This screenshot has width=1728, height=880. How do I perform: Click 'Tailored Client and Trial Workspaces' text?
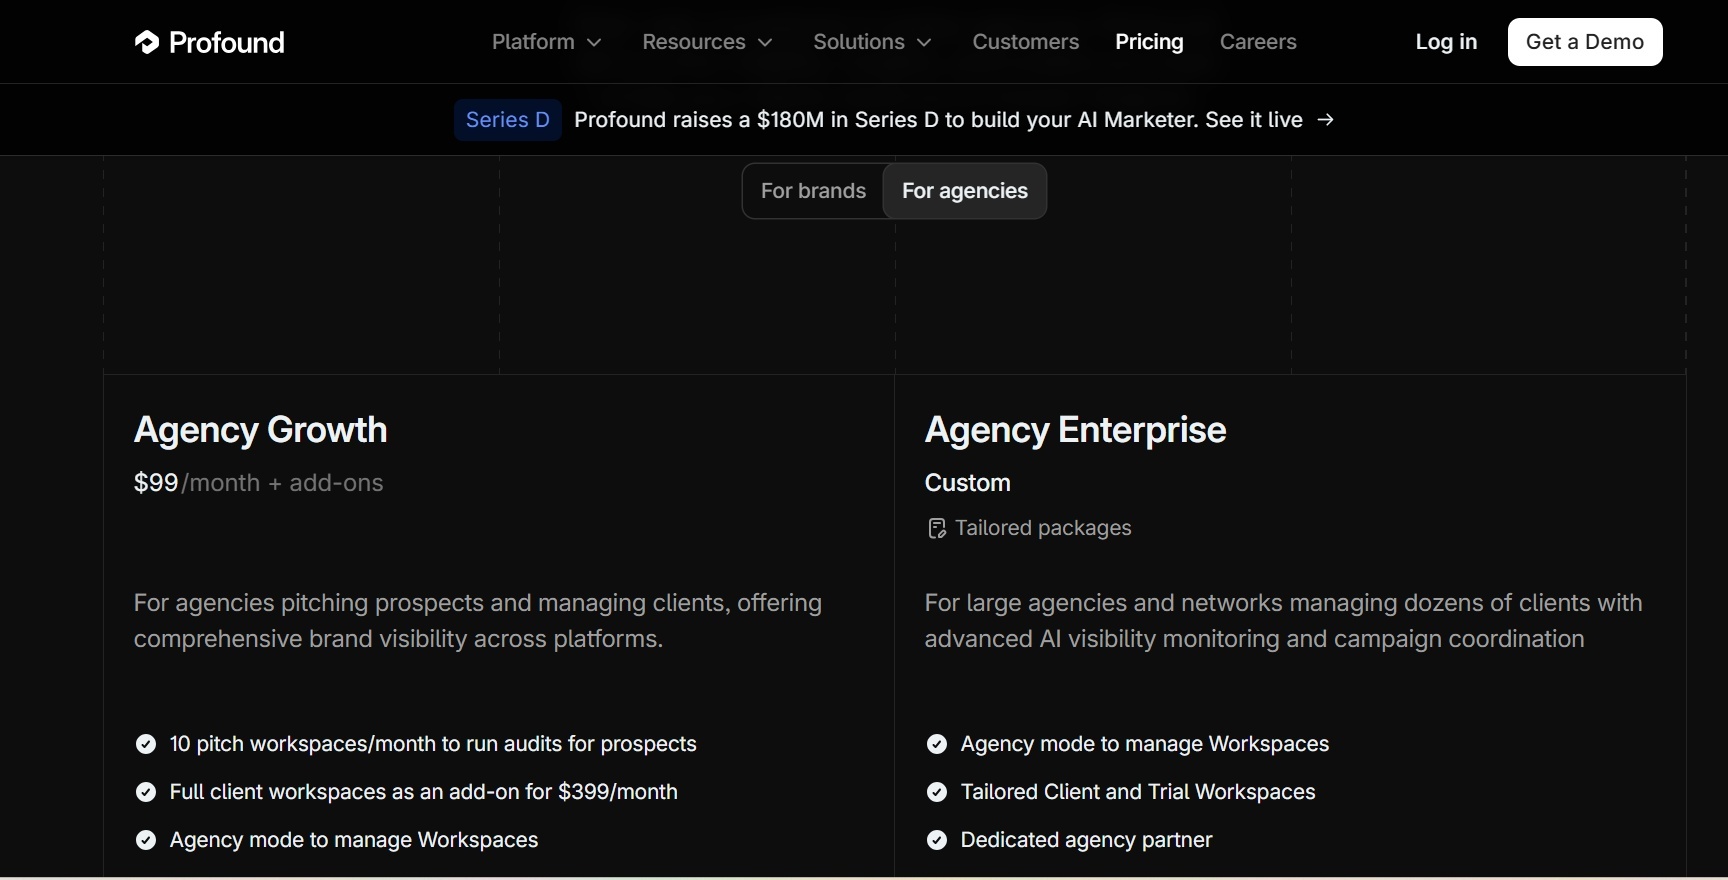(1138, 792)
